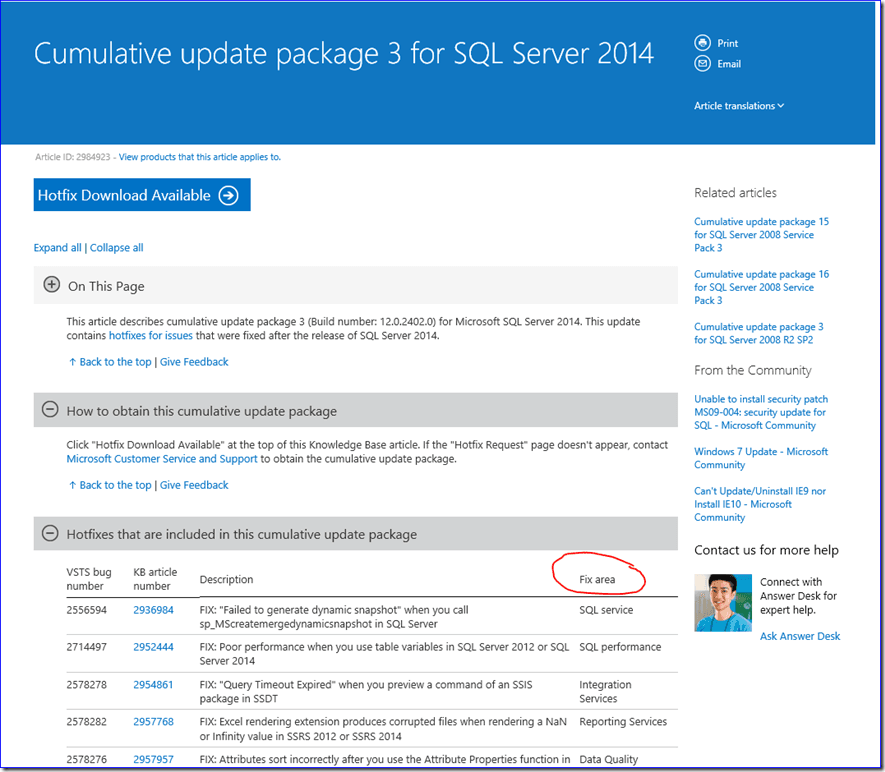Collapse the Hotfixes that are included section
The image size is (885, 772).
point(50,533)
